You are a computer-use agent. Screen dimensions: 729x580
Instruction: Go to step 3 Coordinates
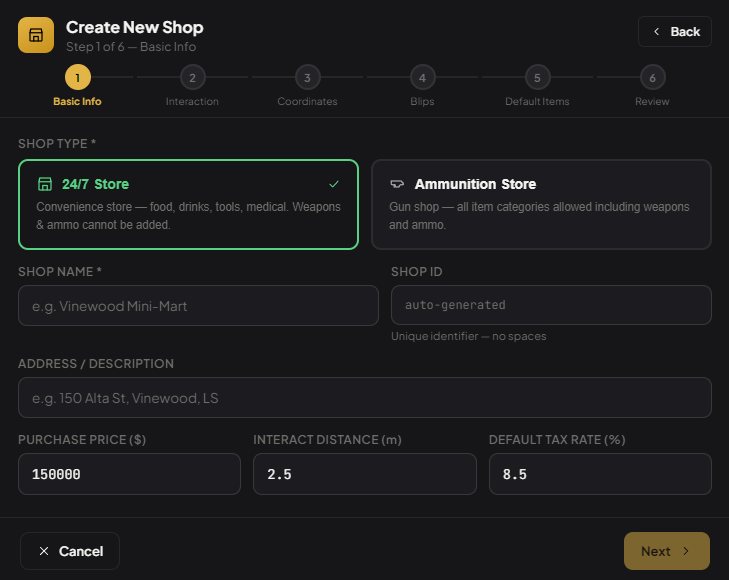click(307, 77)
